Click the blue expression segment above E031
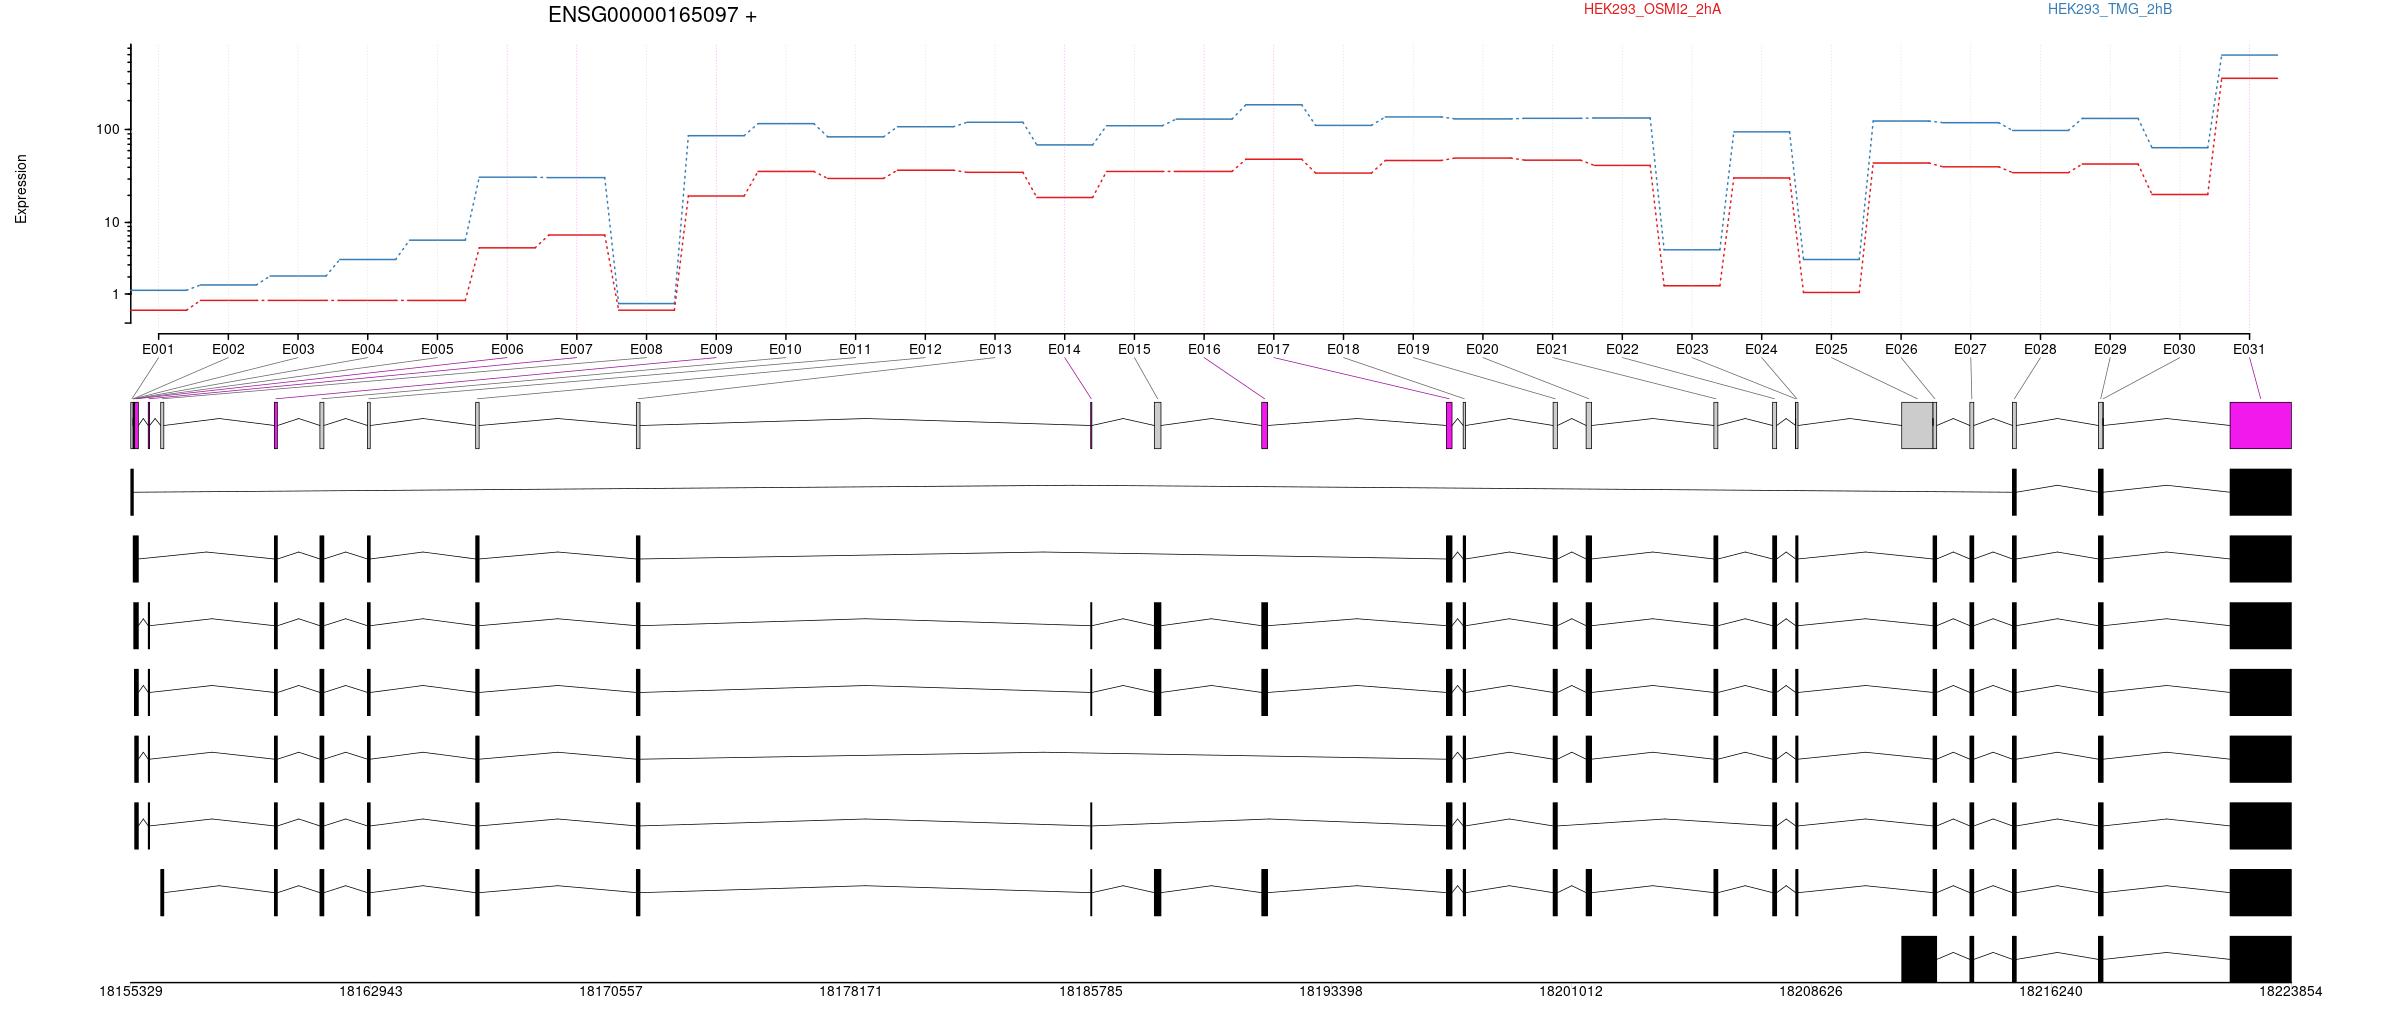 (2249, 55)
